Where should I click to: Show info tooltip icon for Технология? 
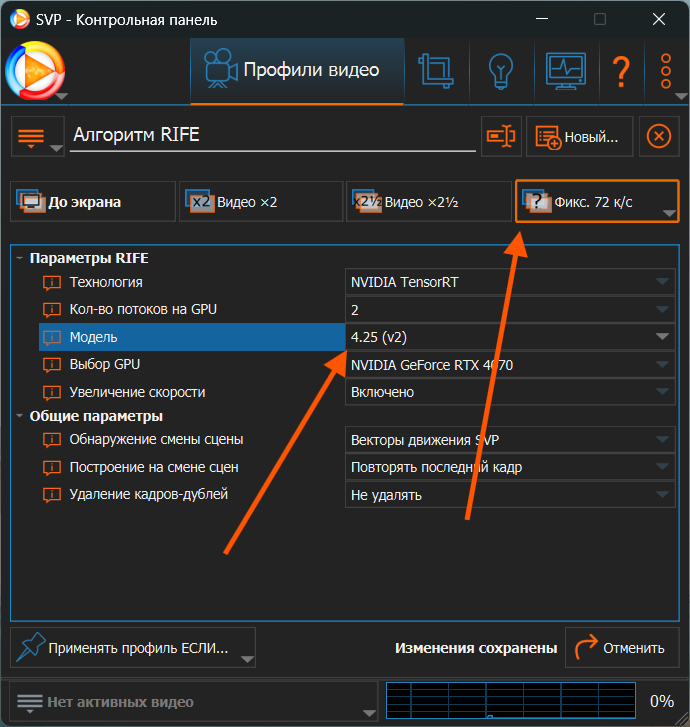[x=52, y=282]
